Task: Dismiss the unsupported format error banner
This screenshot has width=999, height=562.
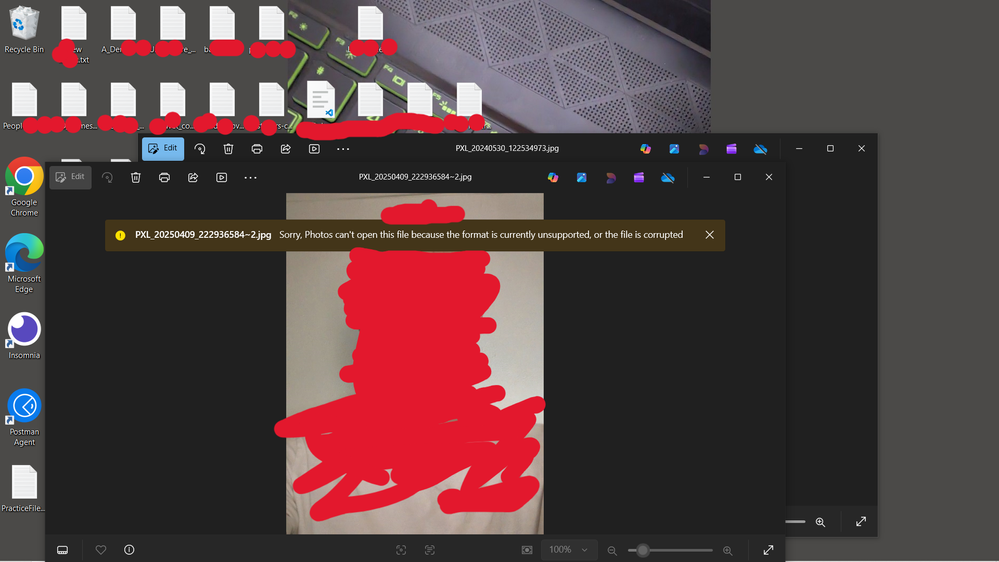Action: click(709, 234)
